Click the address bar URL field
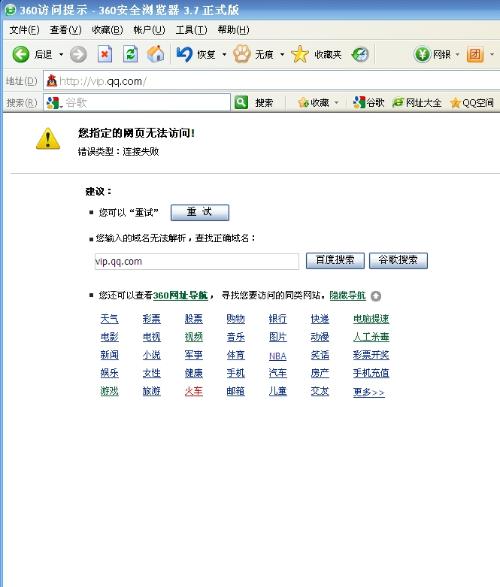The height and width of the screenshot is (587, 500). [273, 80]
